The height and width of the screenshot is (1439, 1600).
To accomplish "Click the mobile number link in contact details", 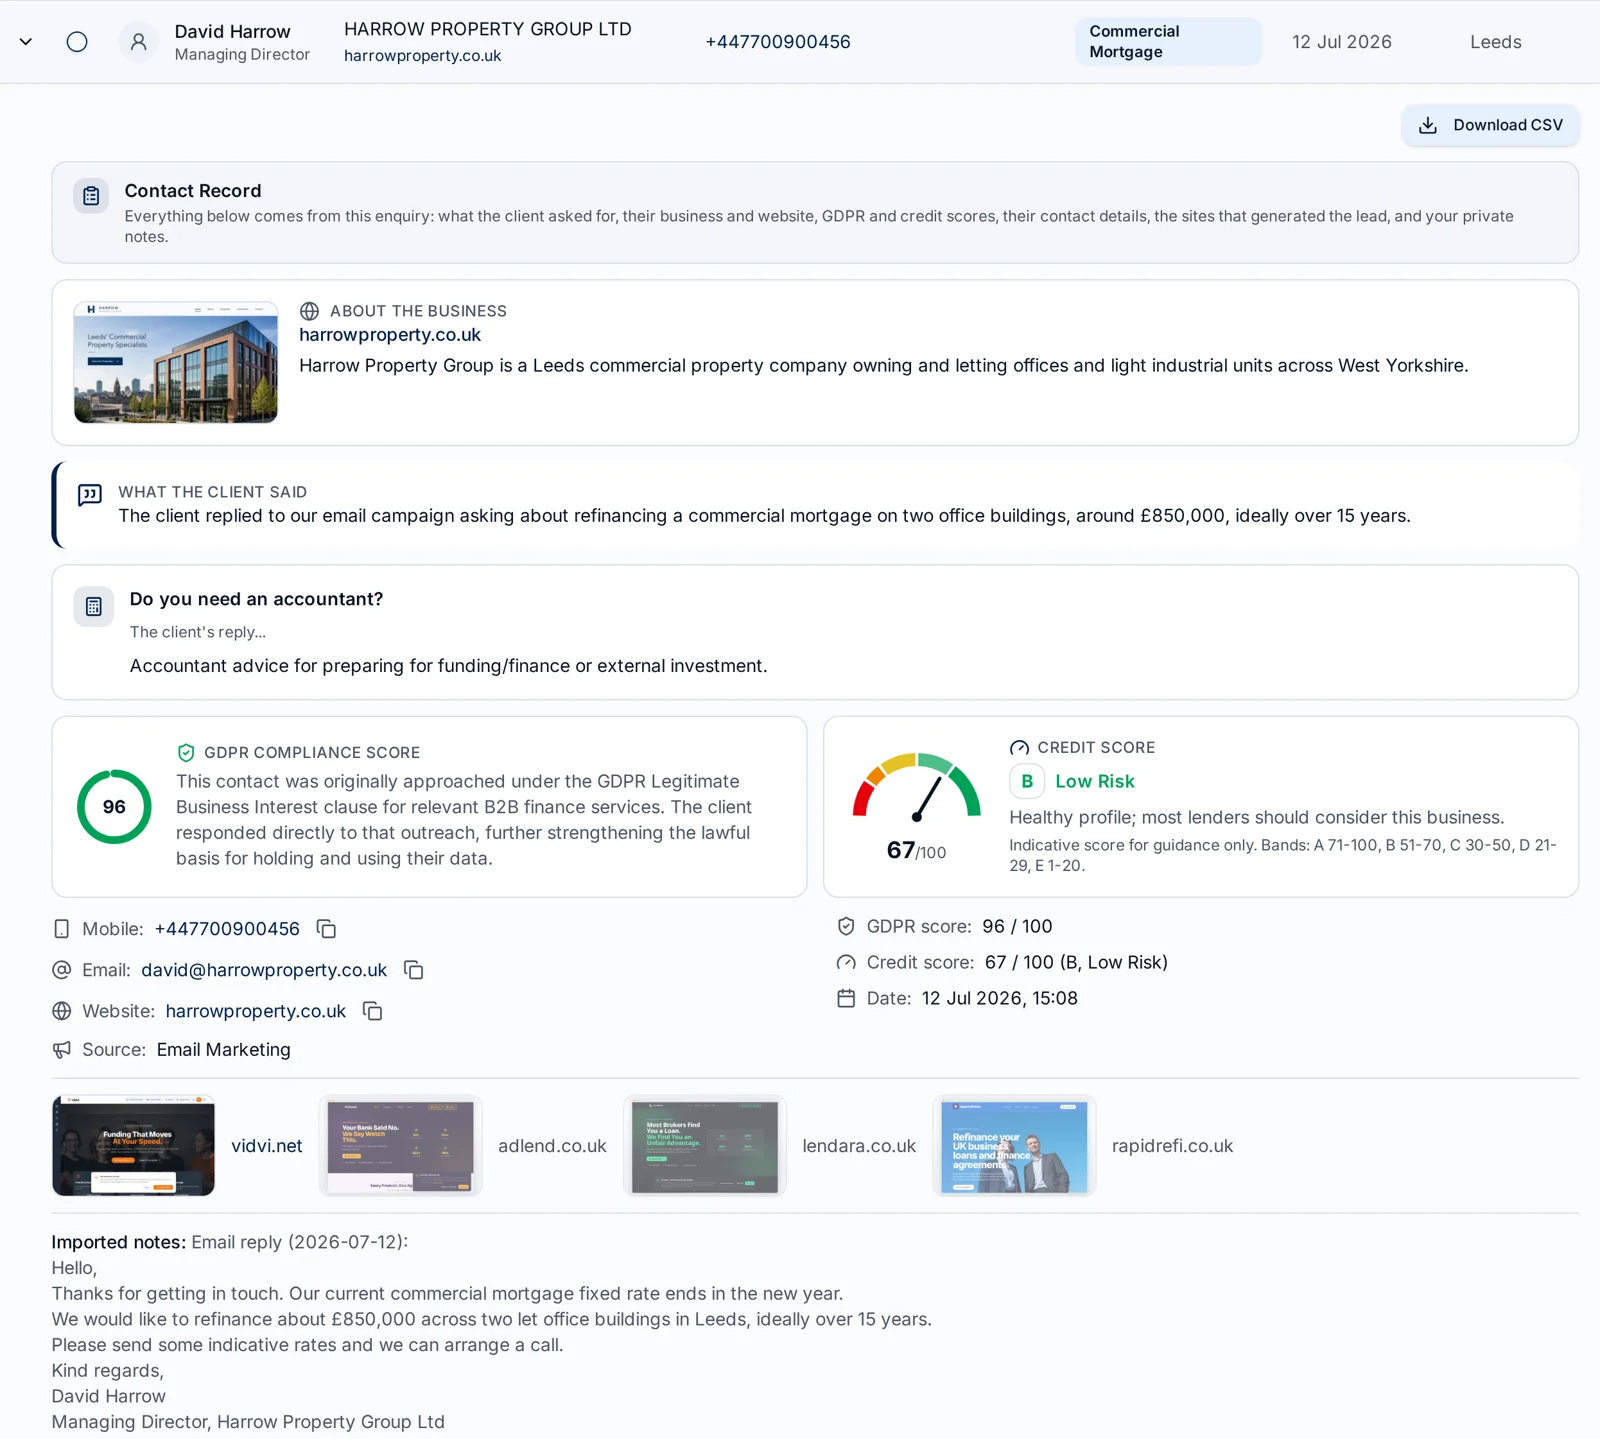I will 227,929.
